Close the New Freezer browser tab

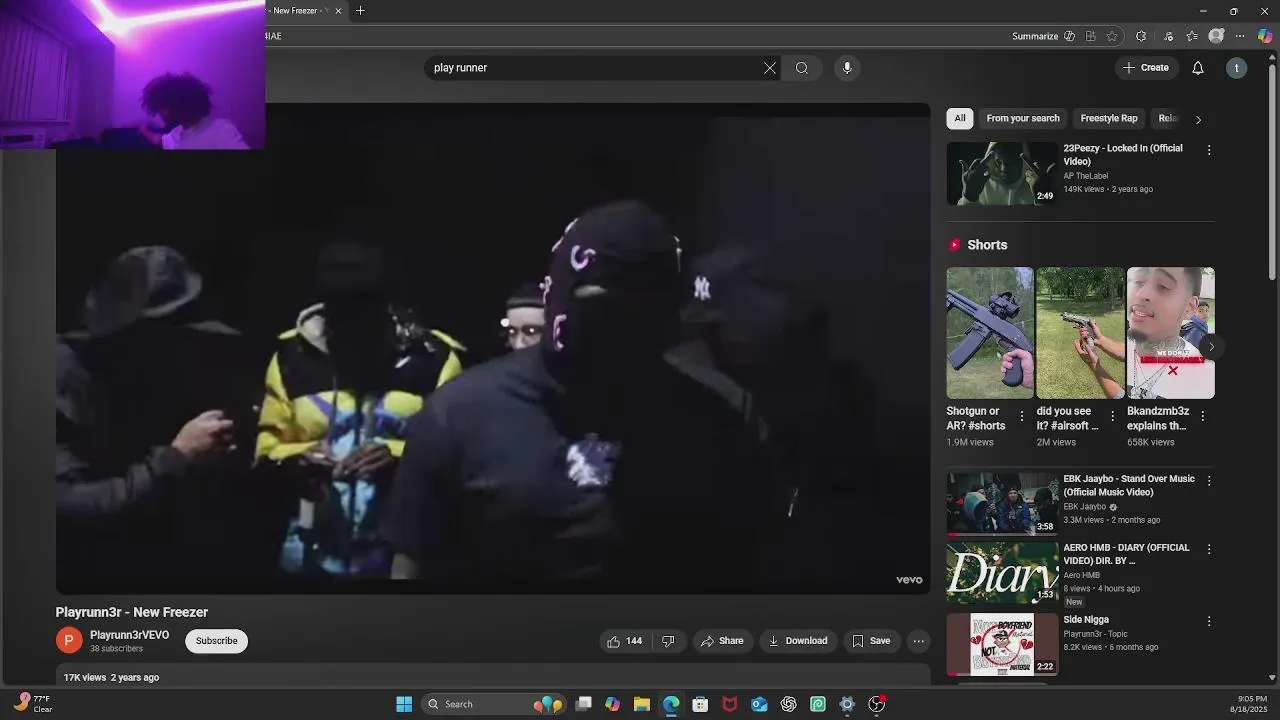tap(338, 11)
